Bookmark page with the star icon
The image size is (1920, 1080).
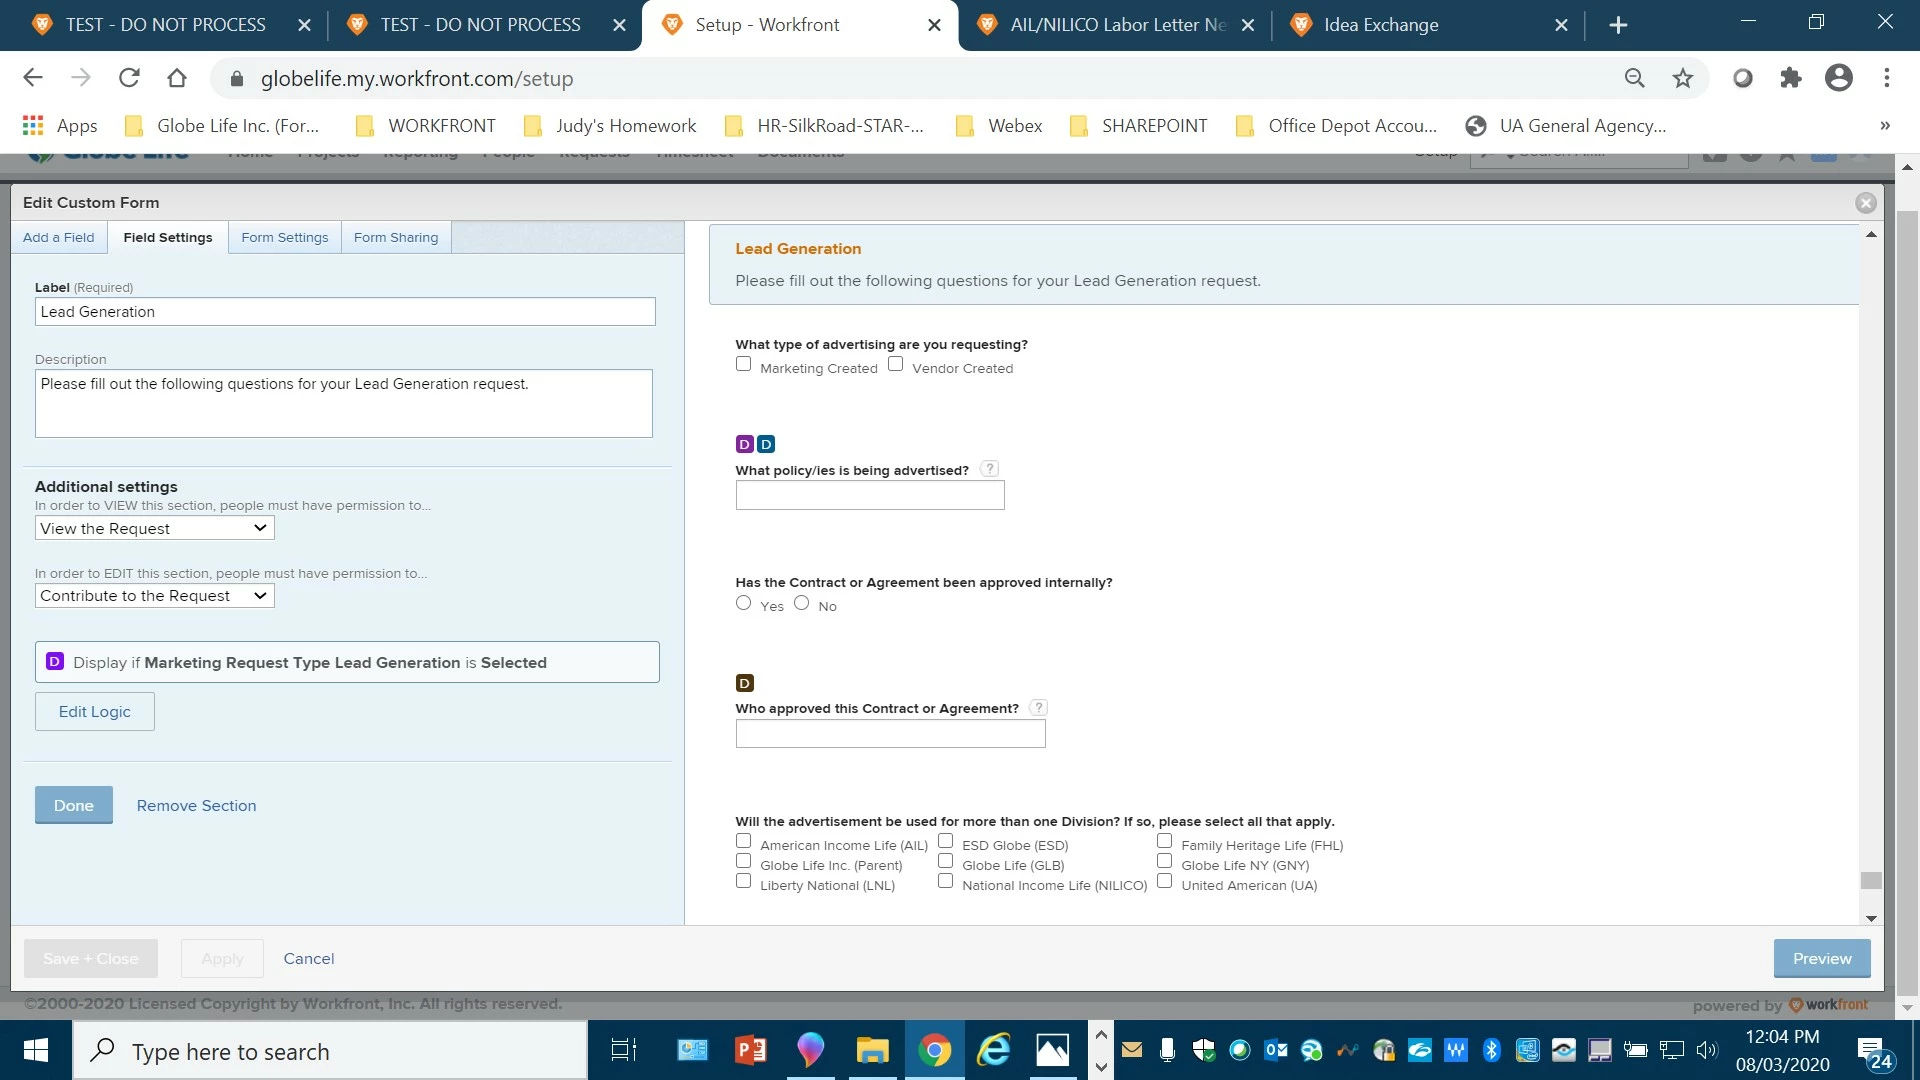coord(1683,78)
